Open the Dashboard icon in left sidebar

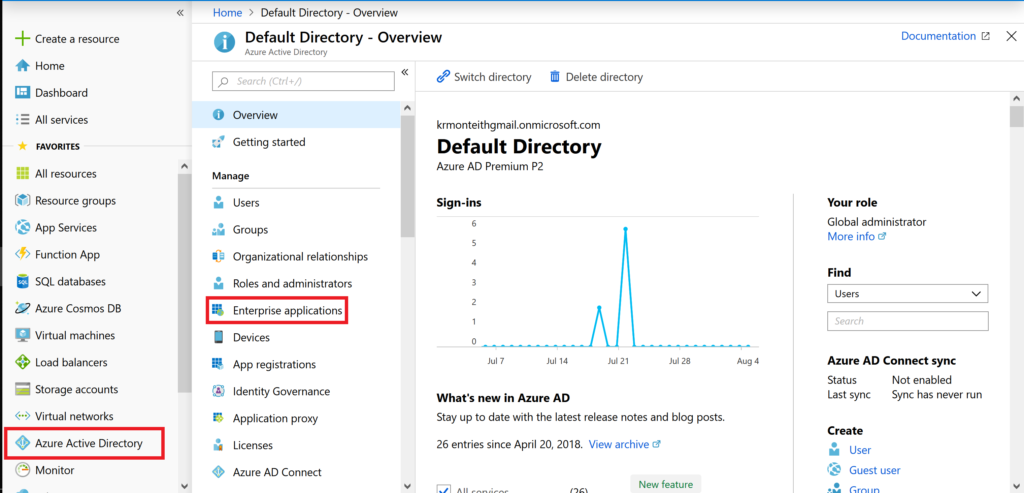pos(23,93)
